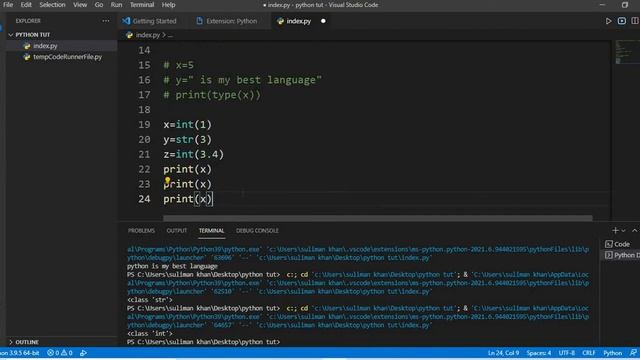Image resolution: width=640 pixels, height=360 pixels.
Task: Click the lightbulb quick fix on line 23
Action: [x=167, y=180]
